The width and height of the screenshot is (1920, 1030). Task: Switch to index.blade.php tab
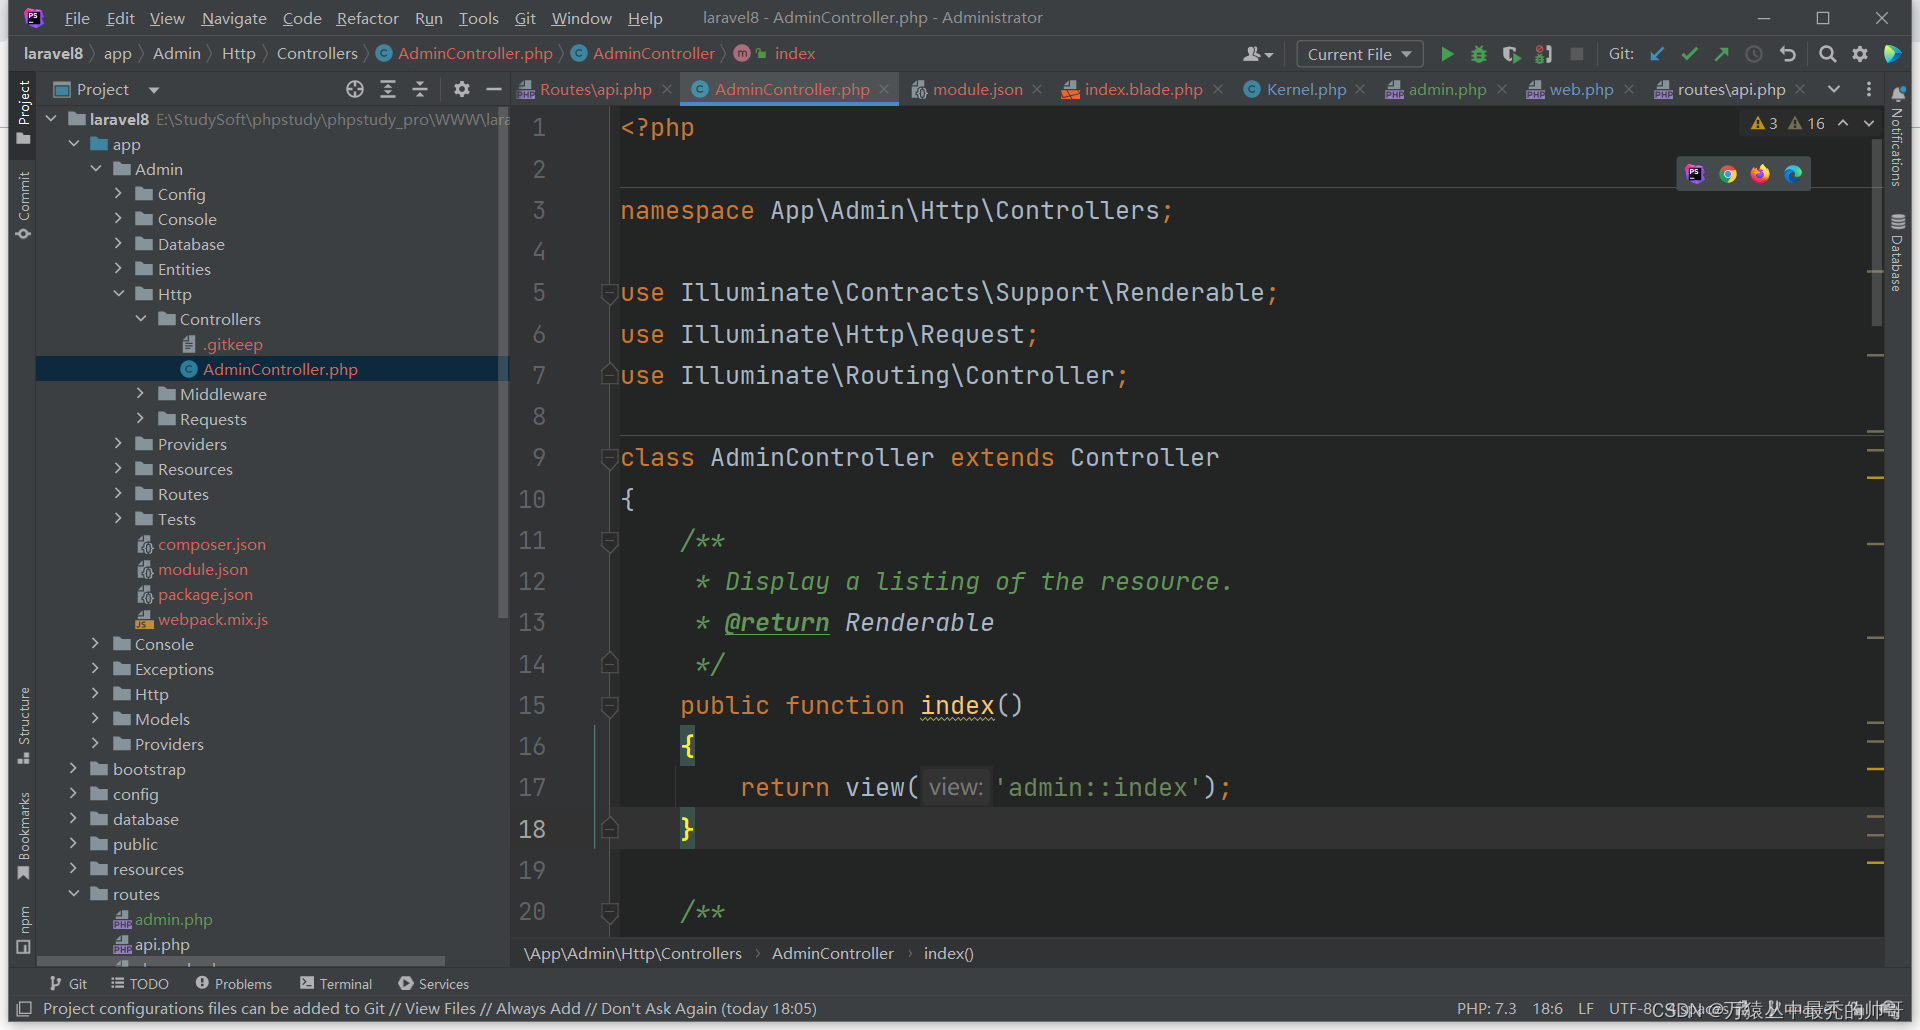tap(1143, 89)
